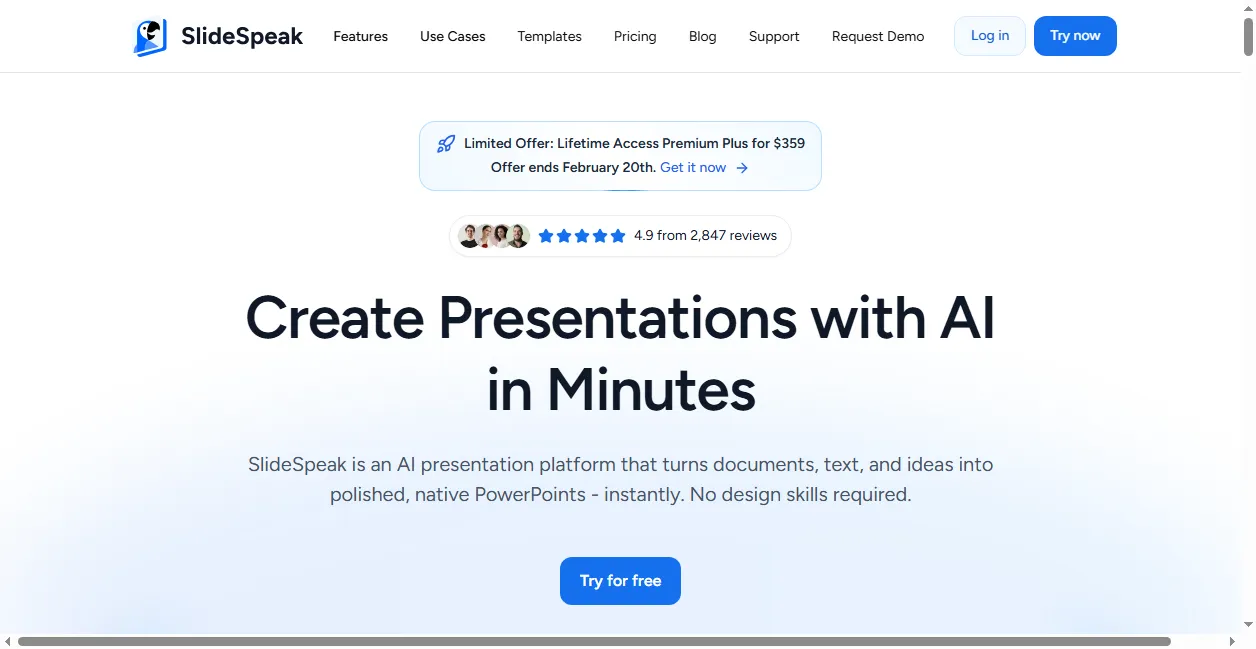Click the reviewer avatars group
This screenshot has height=649, width=1256.
pyautogui.click(x=493, y=236)
